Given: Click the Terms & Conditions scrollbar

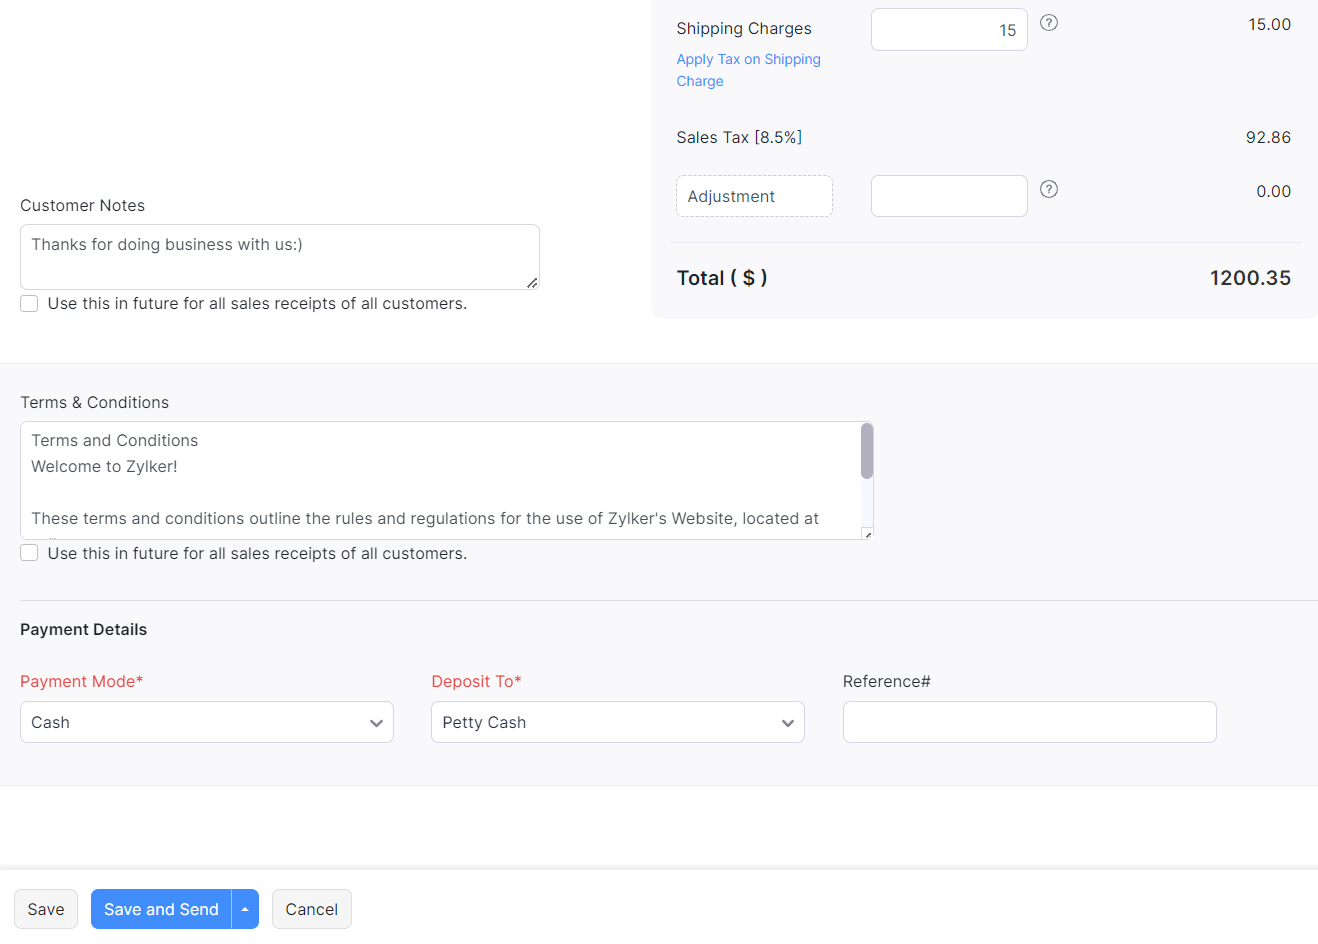Looking at the screenshot, I should pos(866,452).
